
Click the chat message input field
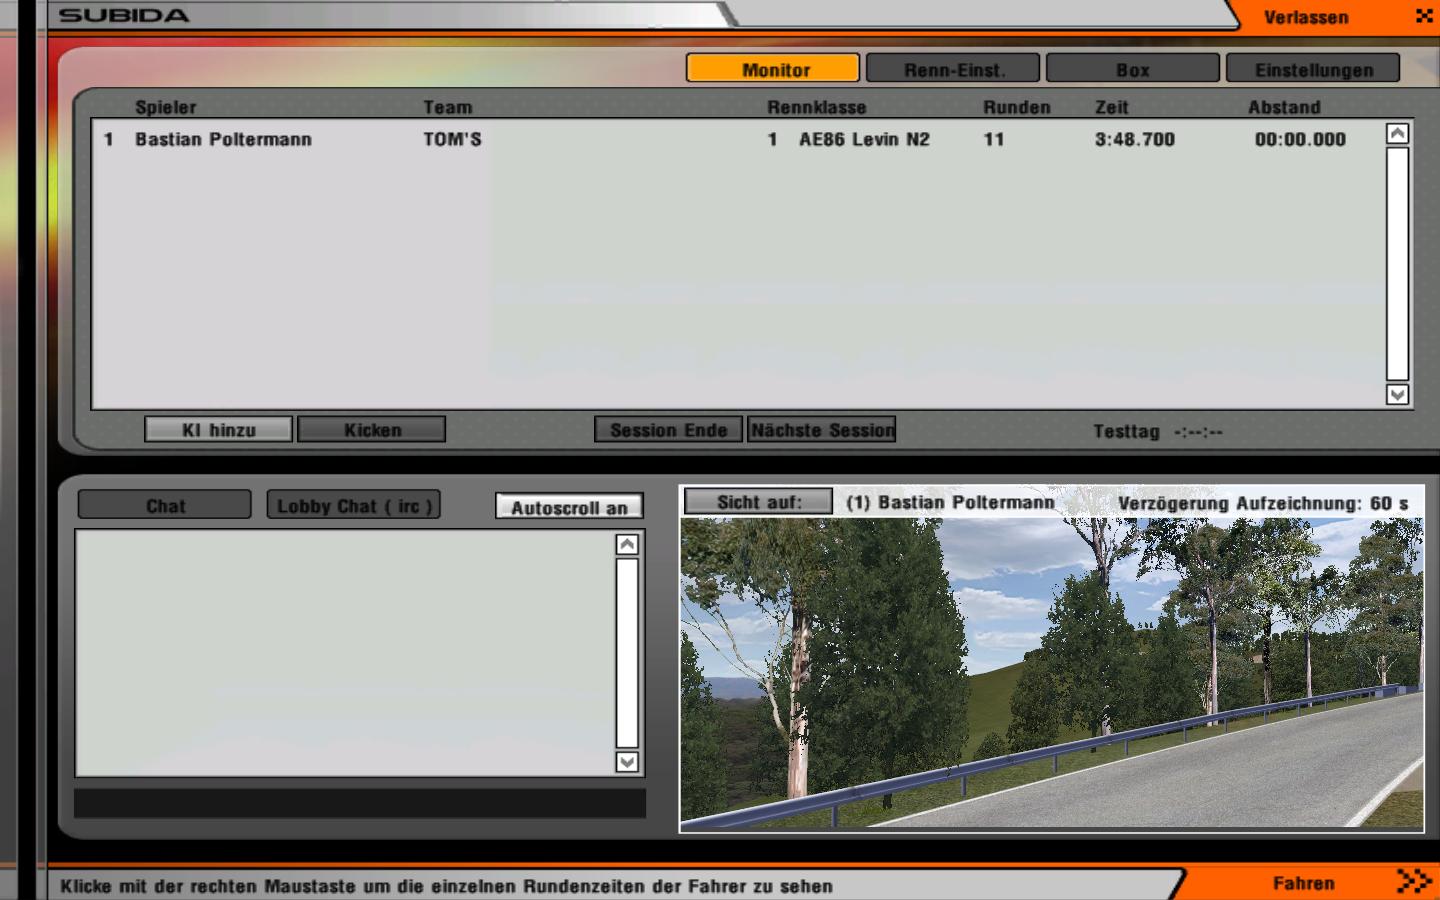pos(360,804)
